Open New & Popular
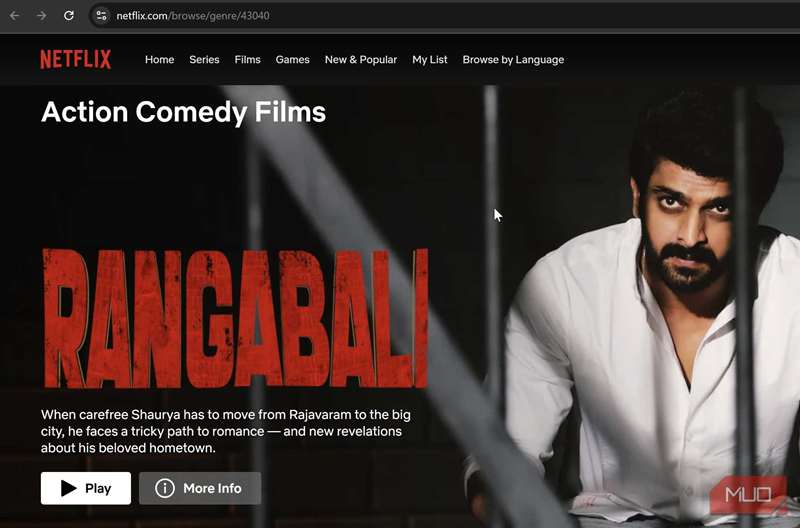Image resolution: width=800 pixels, height=528 pixels. coord(361,60)
